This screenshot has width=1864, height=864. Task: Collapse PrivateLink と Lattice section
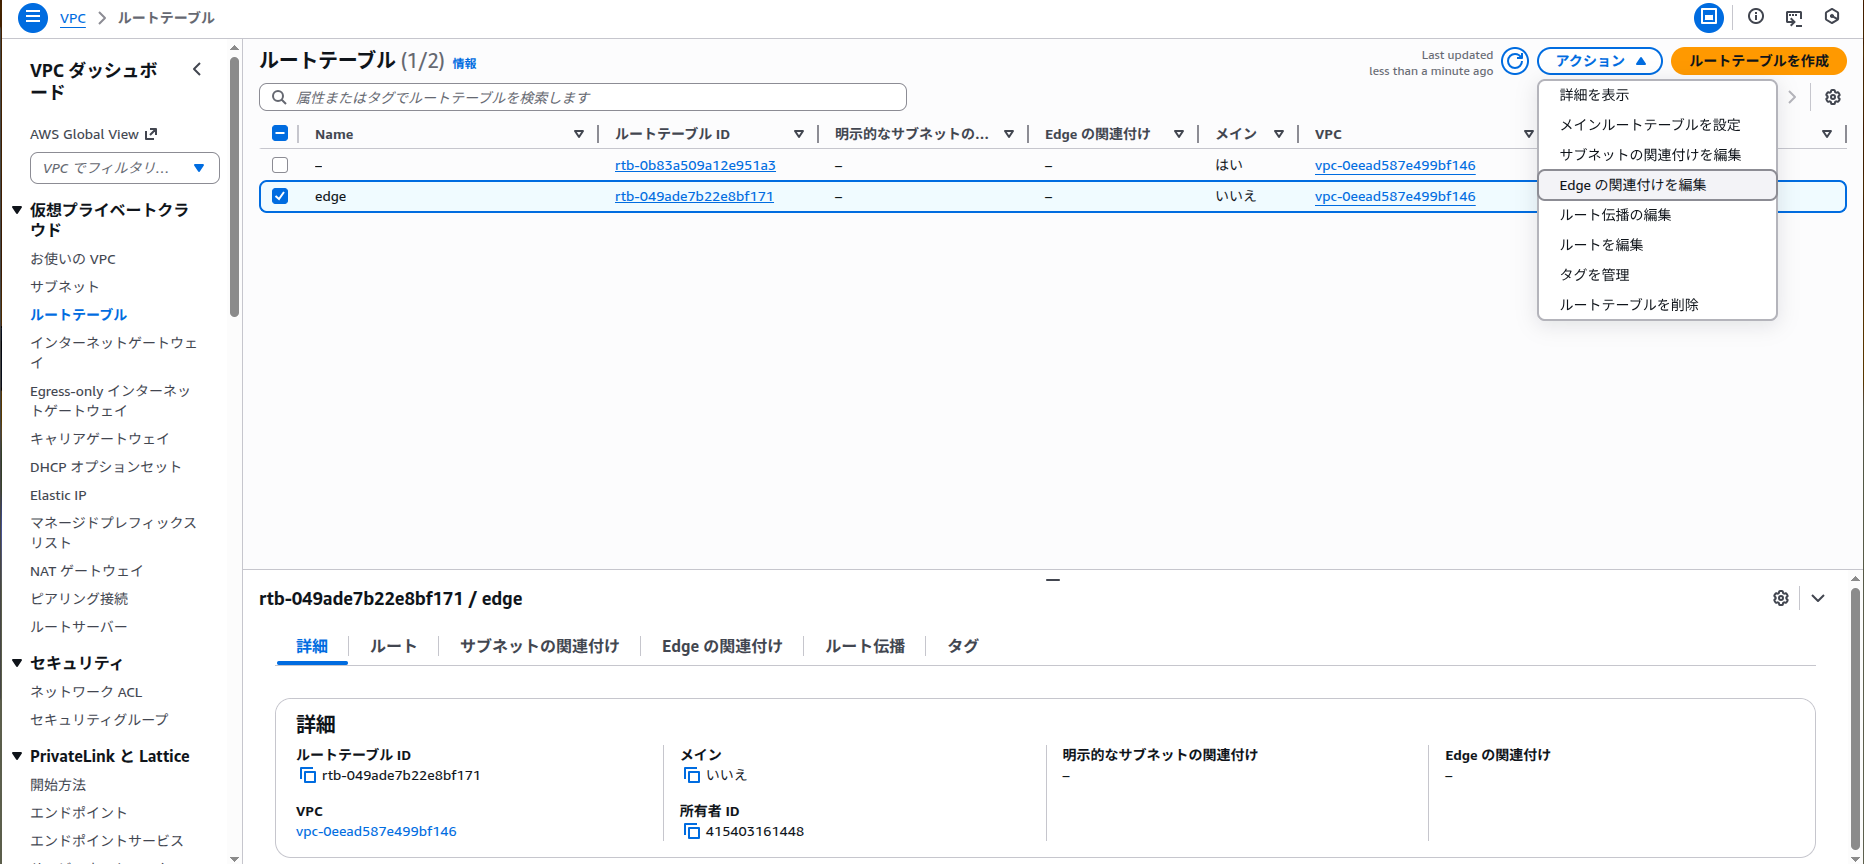coord(17,756)
